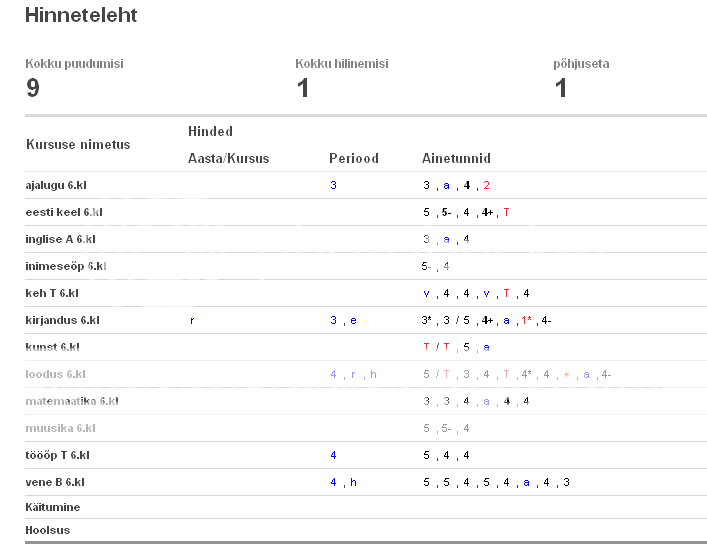Open eesti keel 6.kl course
707x545 pixels.
(64, 212)
